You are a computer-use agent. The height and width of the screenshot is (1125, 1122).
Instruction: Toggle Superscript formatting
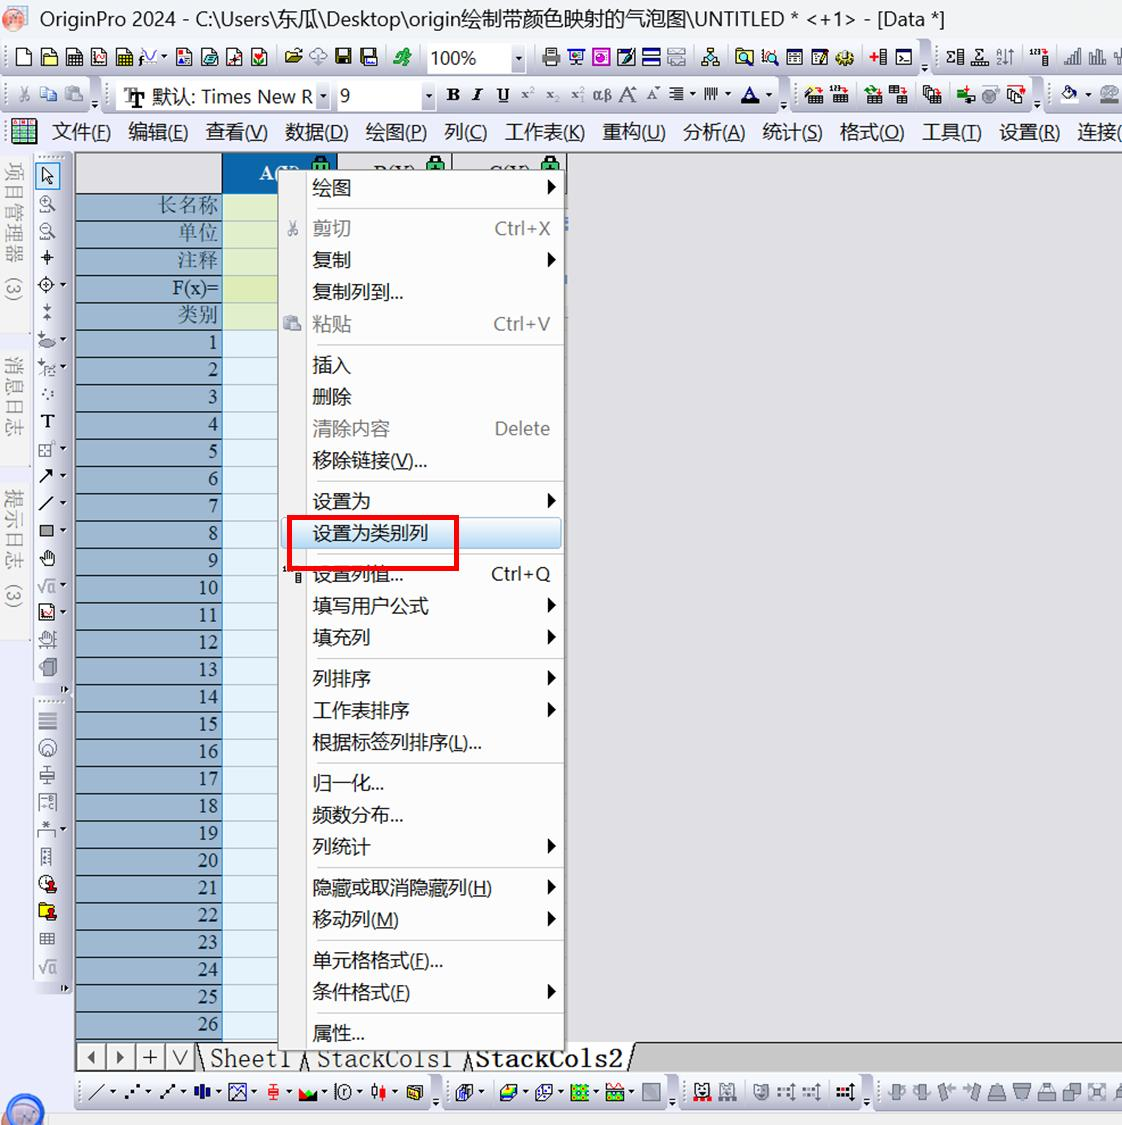tap(527, 95)
